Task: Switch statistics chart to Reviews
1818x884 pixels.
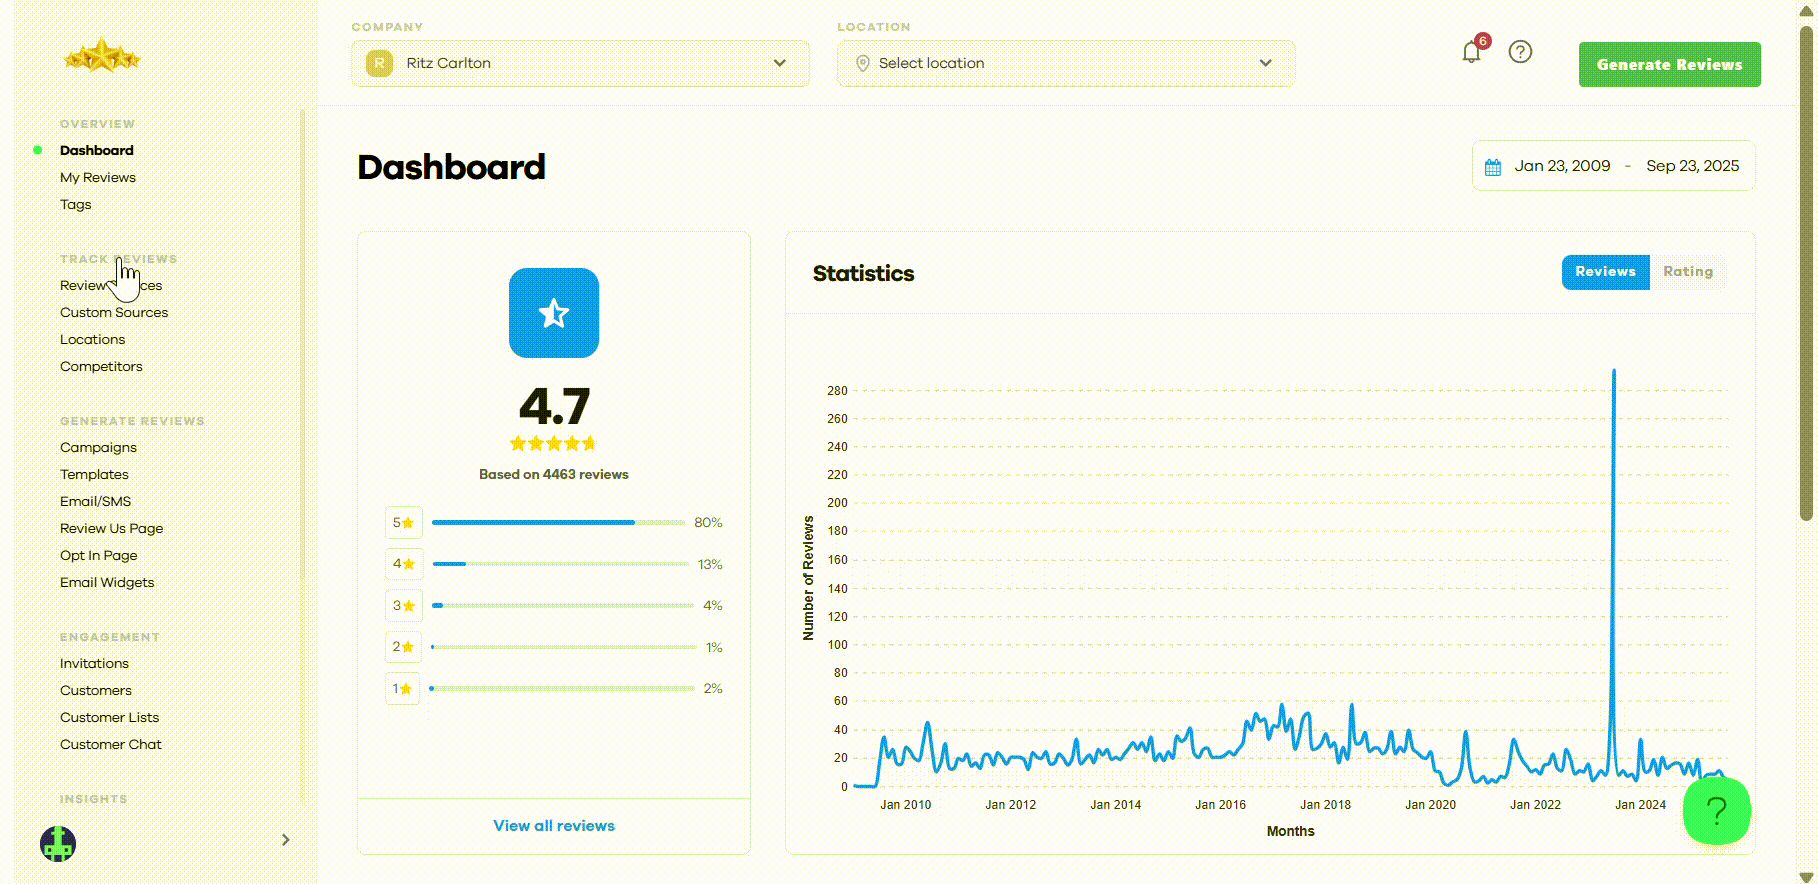Action: pyautogui.click(x=1605, y=272)
